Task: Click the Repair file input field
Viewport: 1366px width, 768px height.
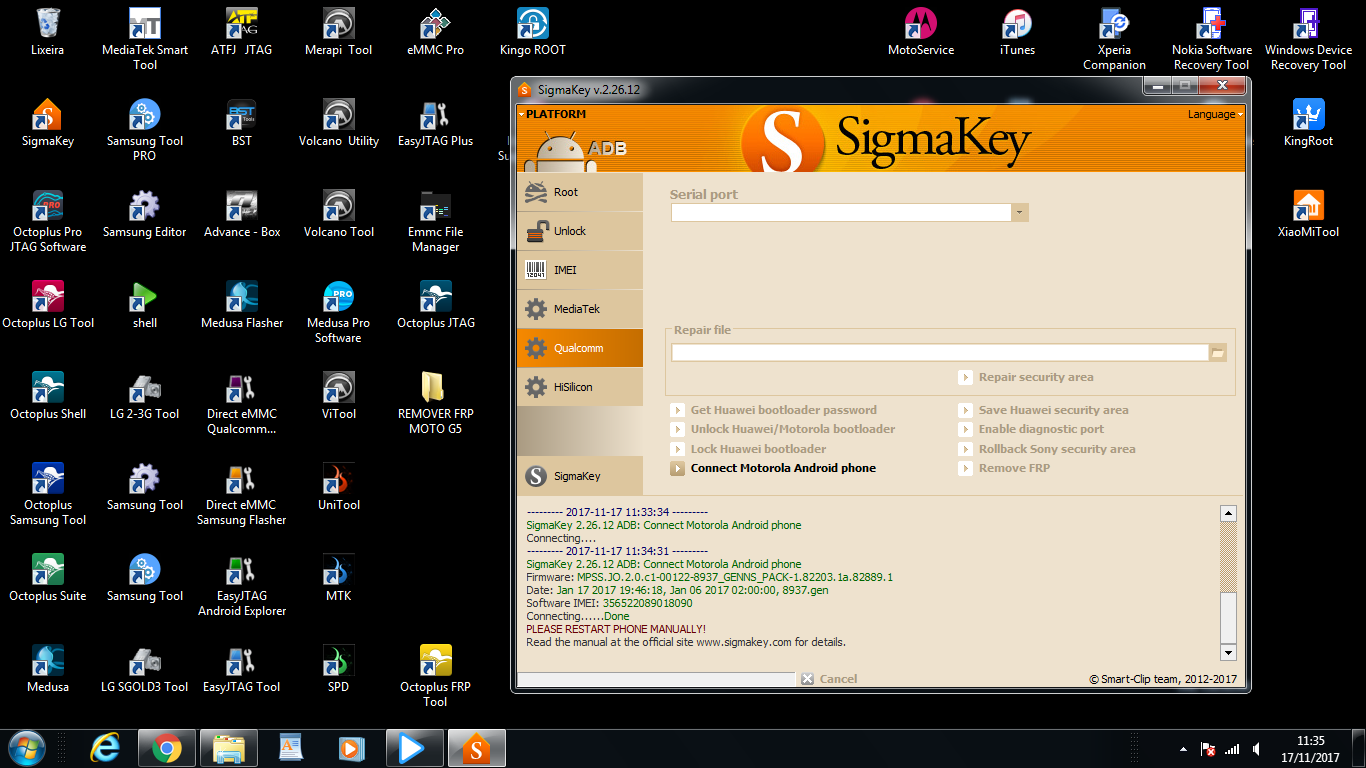Action: click(x=940, y=352)
